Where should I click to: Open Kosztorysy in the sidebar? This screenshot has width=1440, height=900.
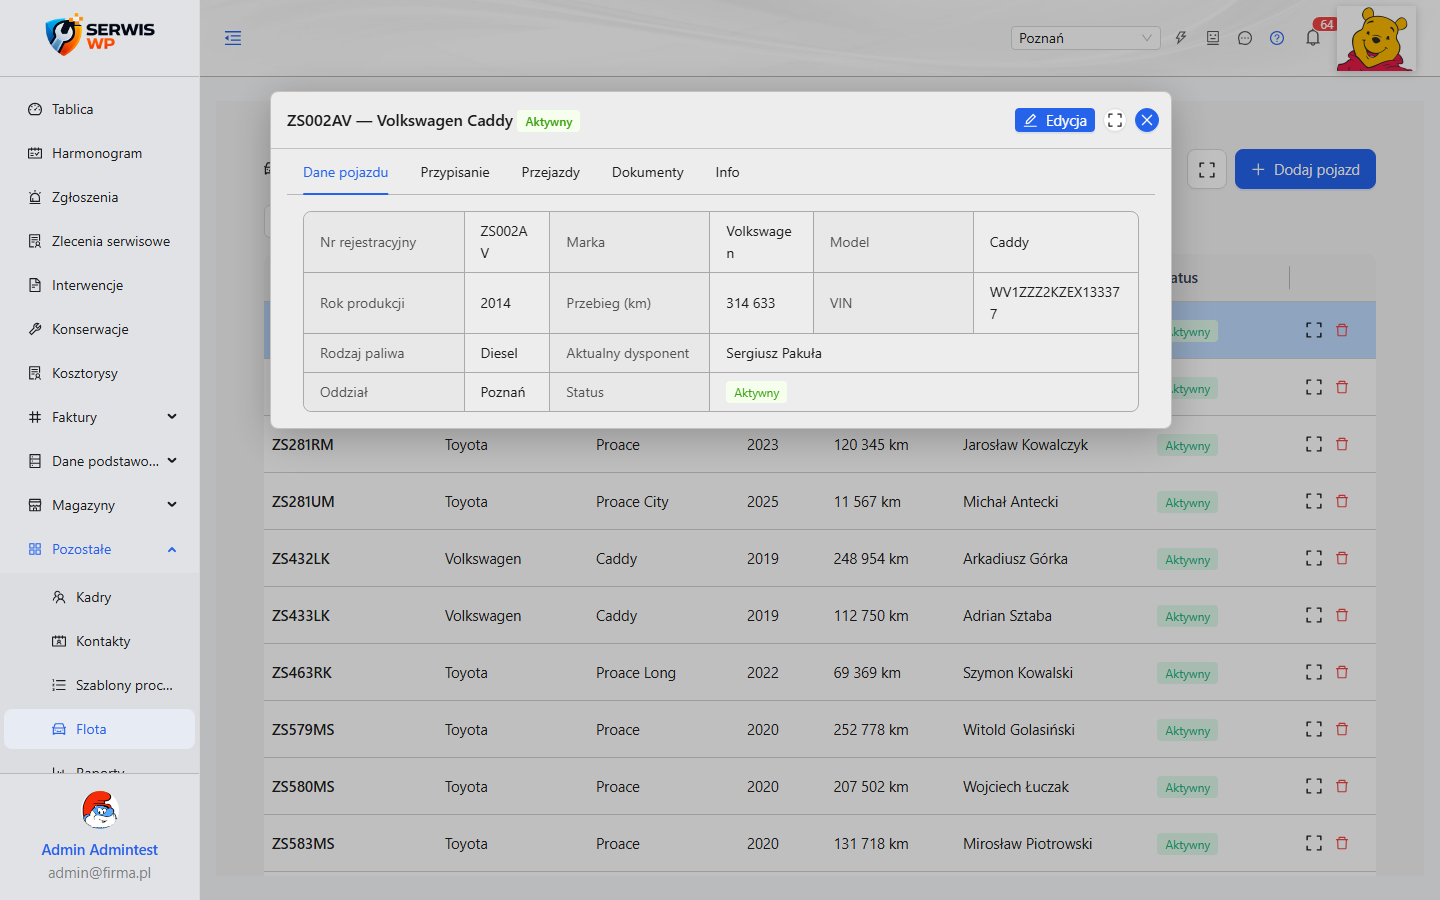coord(100,373)
